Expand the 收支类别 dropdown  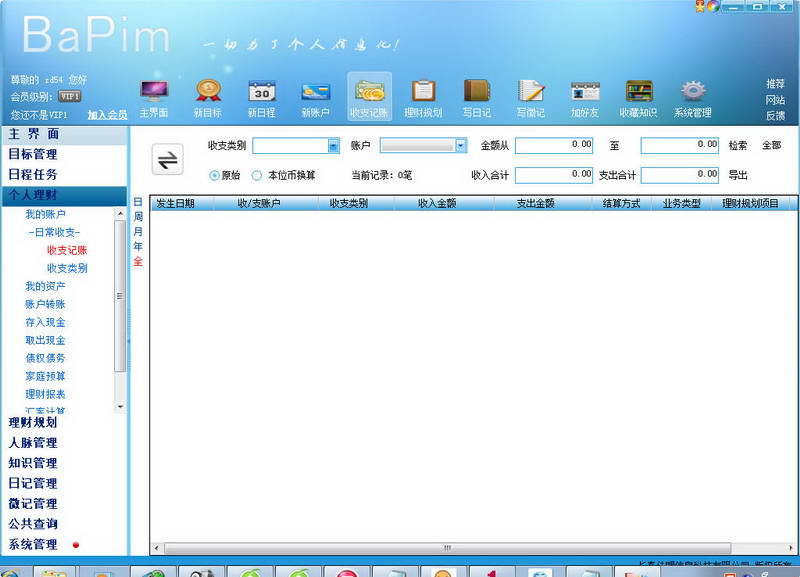pyautogui.click(x=334, y=146)
